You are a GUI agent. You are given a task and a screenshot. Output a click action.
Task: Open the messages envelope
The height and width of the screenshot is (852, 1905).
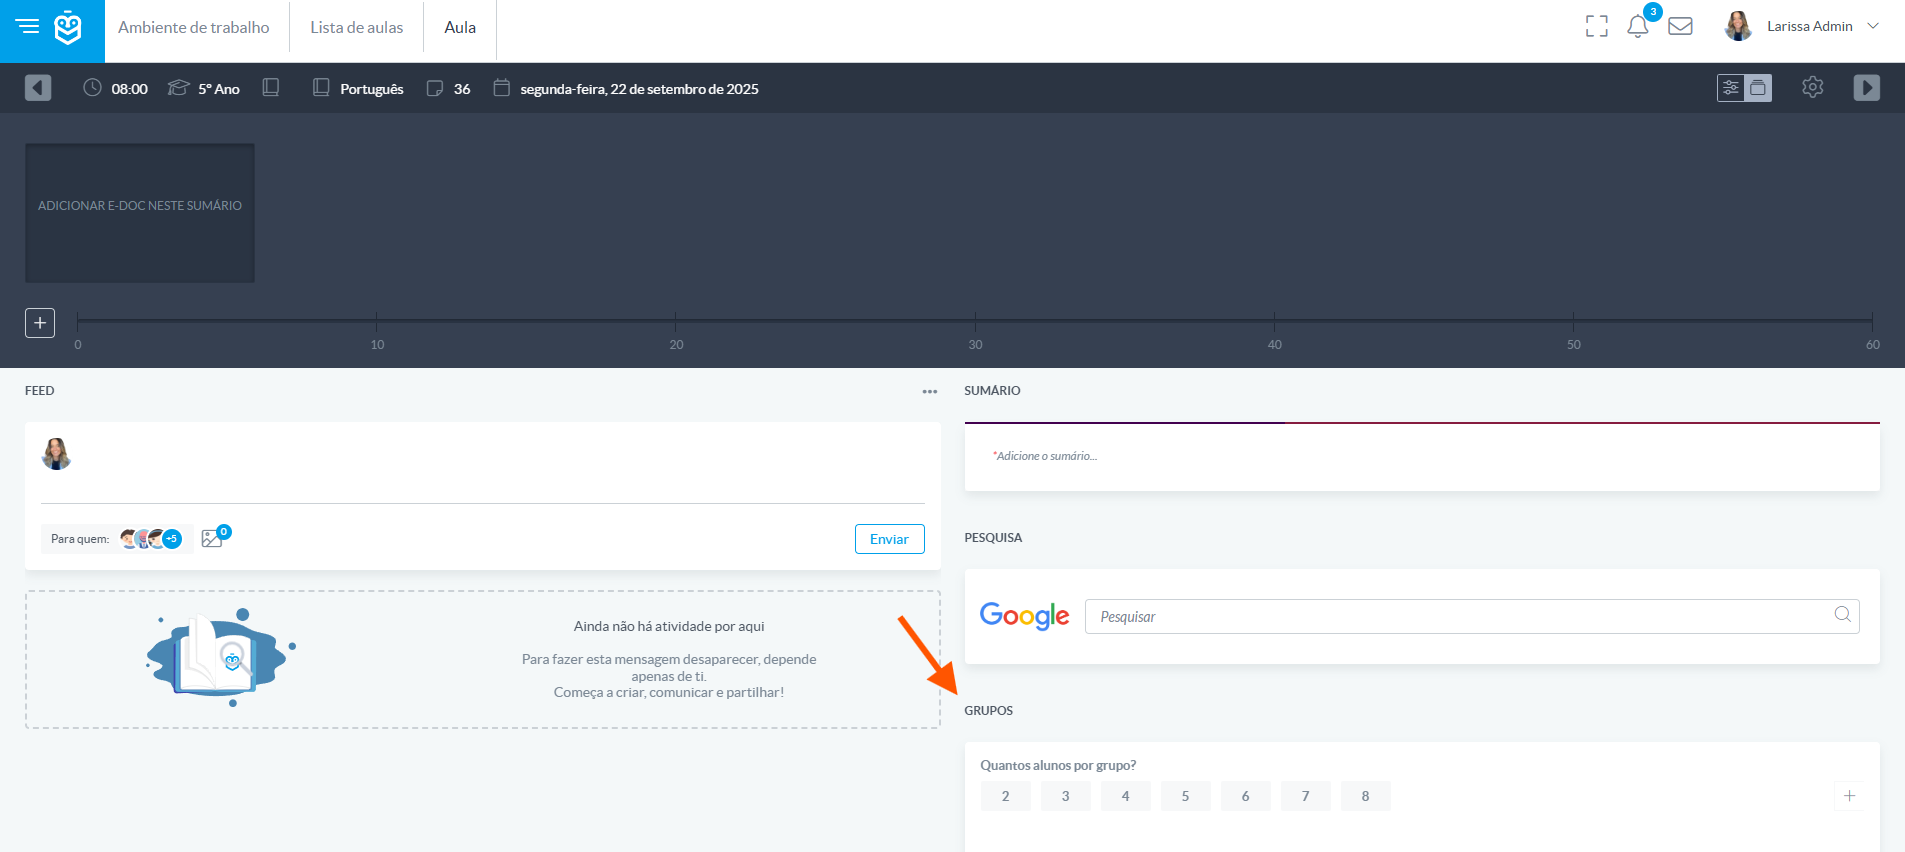pos(1681,27)
